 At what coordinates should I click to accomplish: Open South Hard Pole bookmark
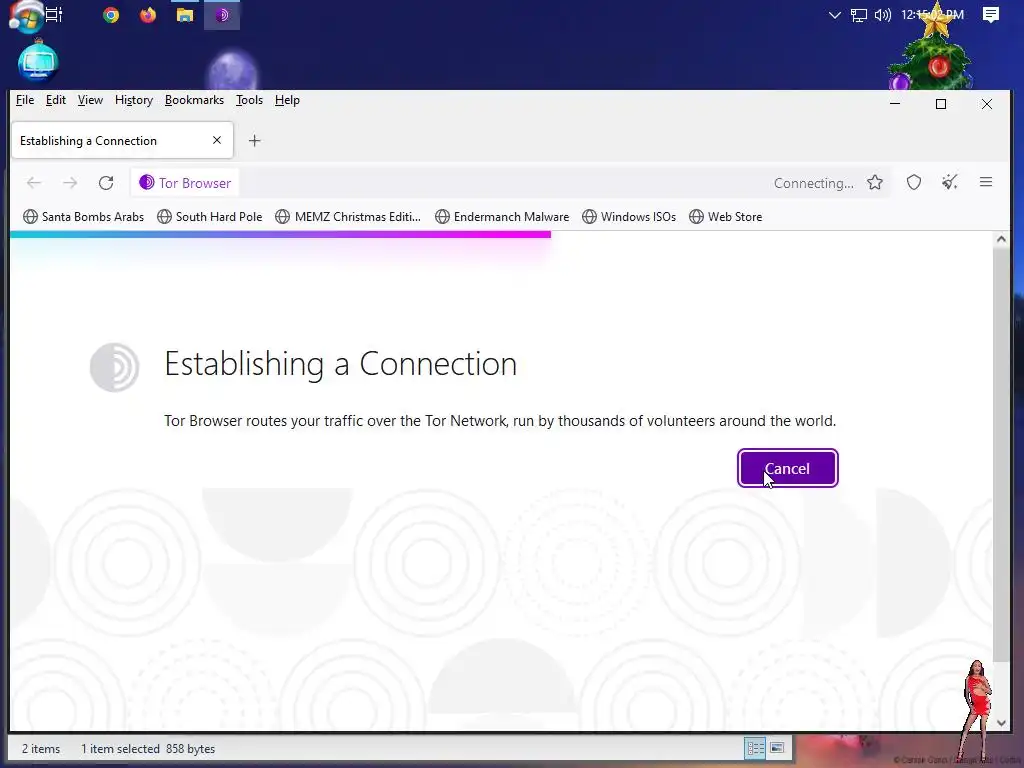point(210,217)
